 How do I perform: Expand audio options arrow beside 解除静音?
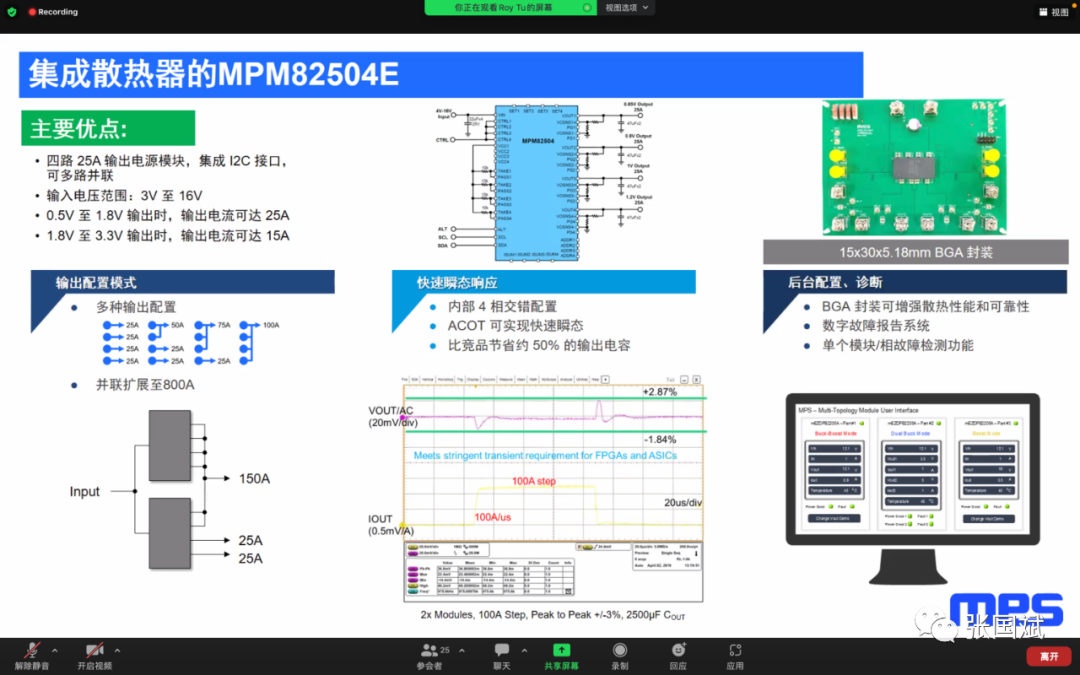(x=55, y=650)
